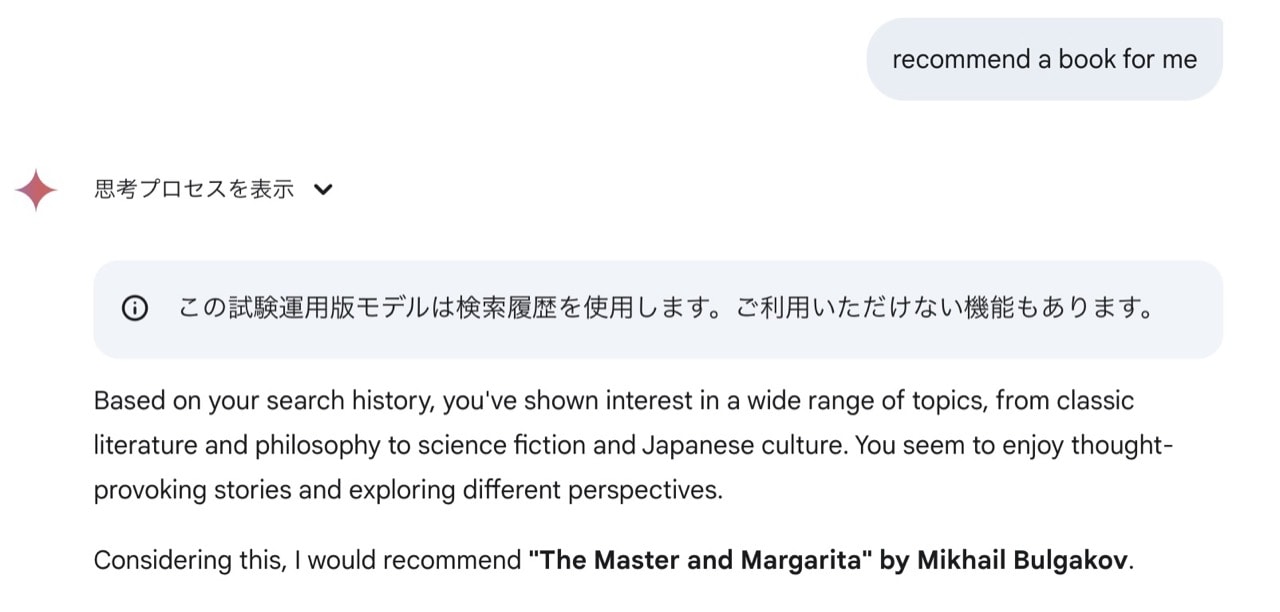The image size is (1280, 612).
Task: Click the bold "The Master and Margarita" title
Action: tap(699, 560)
